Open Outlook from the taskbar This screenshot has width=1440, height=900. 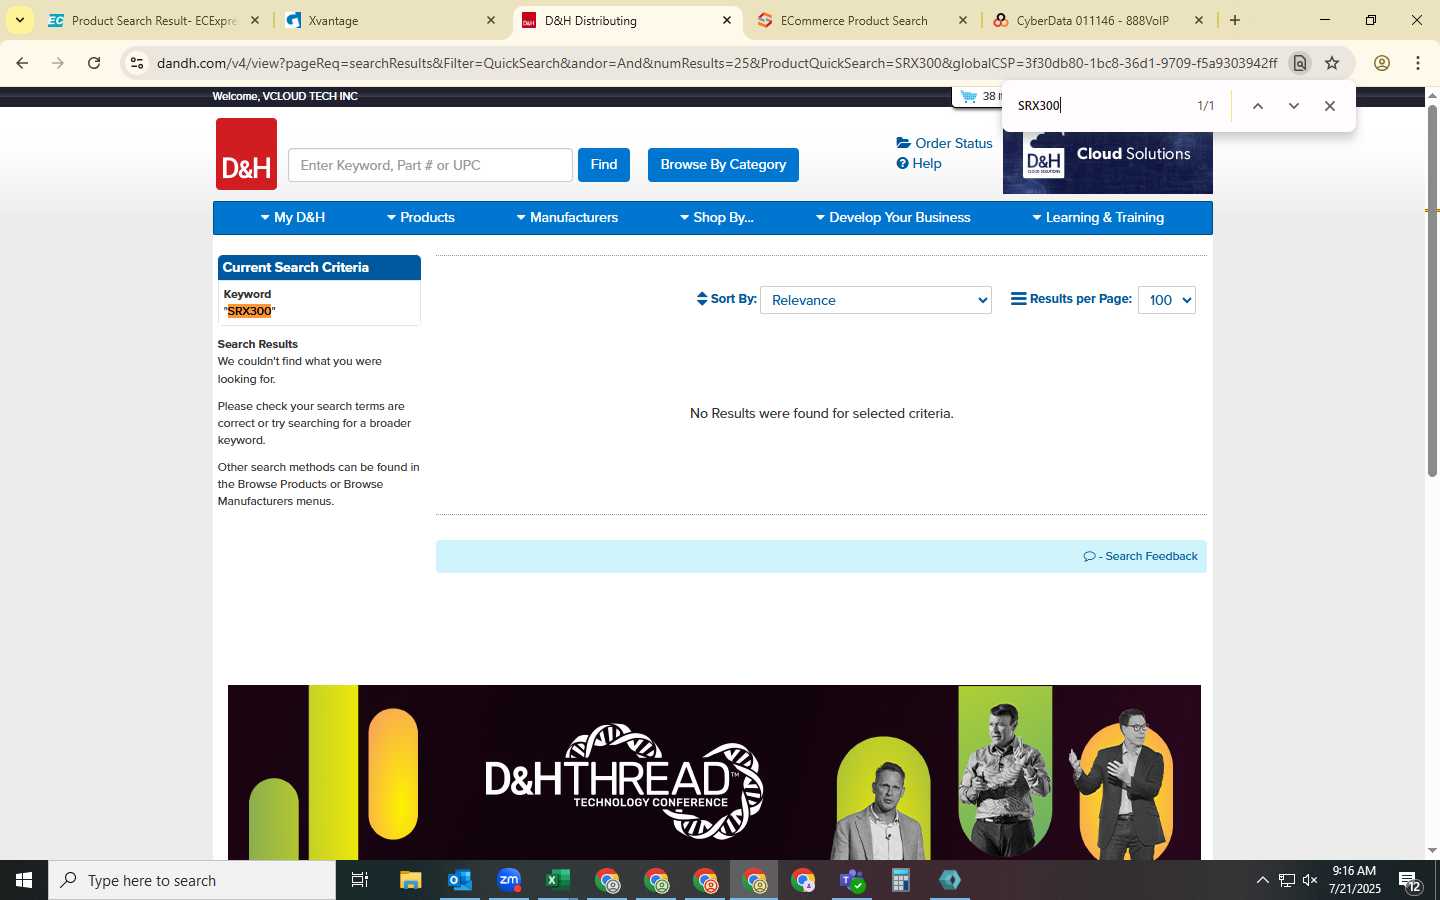pyautogui.click(x=459, y=880)
